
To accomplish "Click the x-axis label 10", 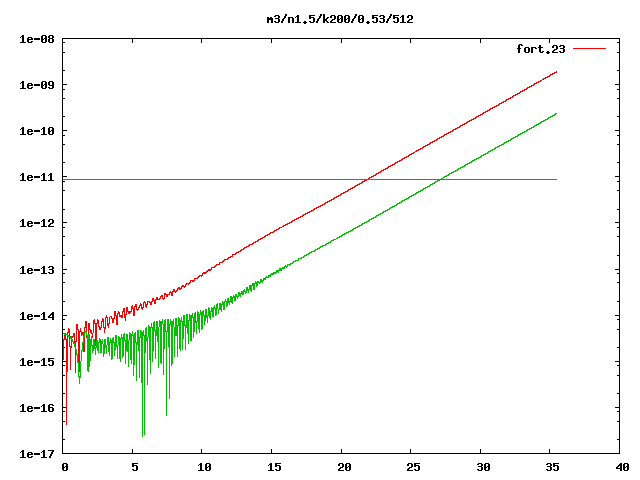I will coord(204,467).
